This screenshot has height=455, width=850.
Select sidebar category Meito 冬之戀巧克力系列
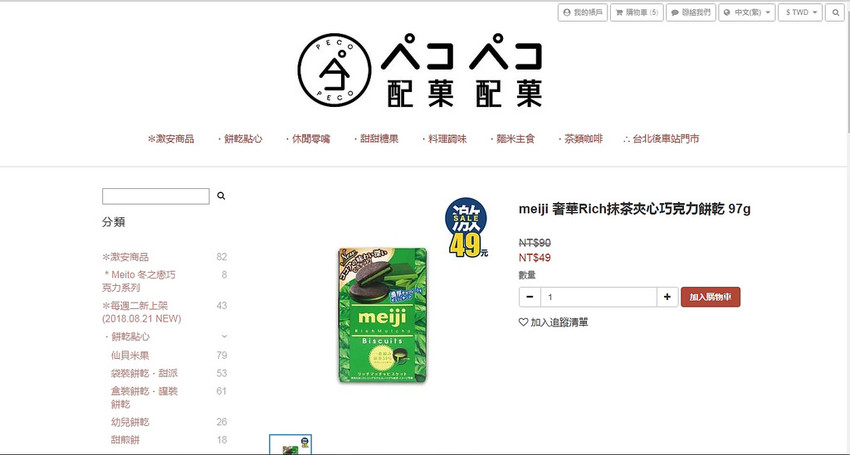[x=139, y=281]
